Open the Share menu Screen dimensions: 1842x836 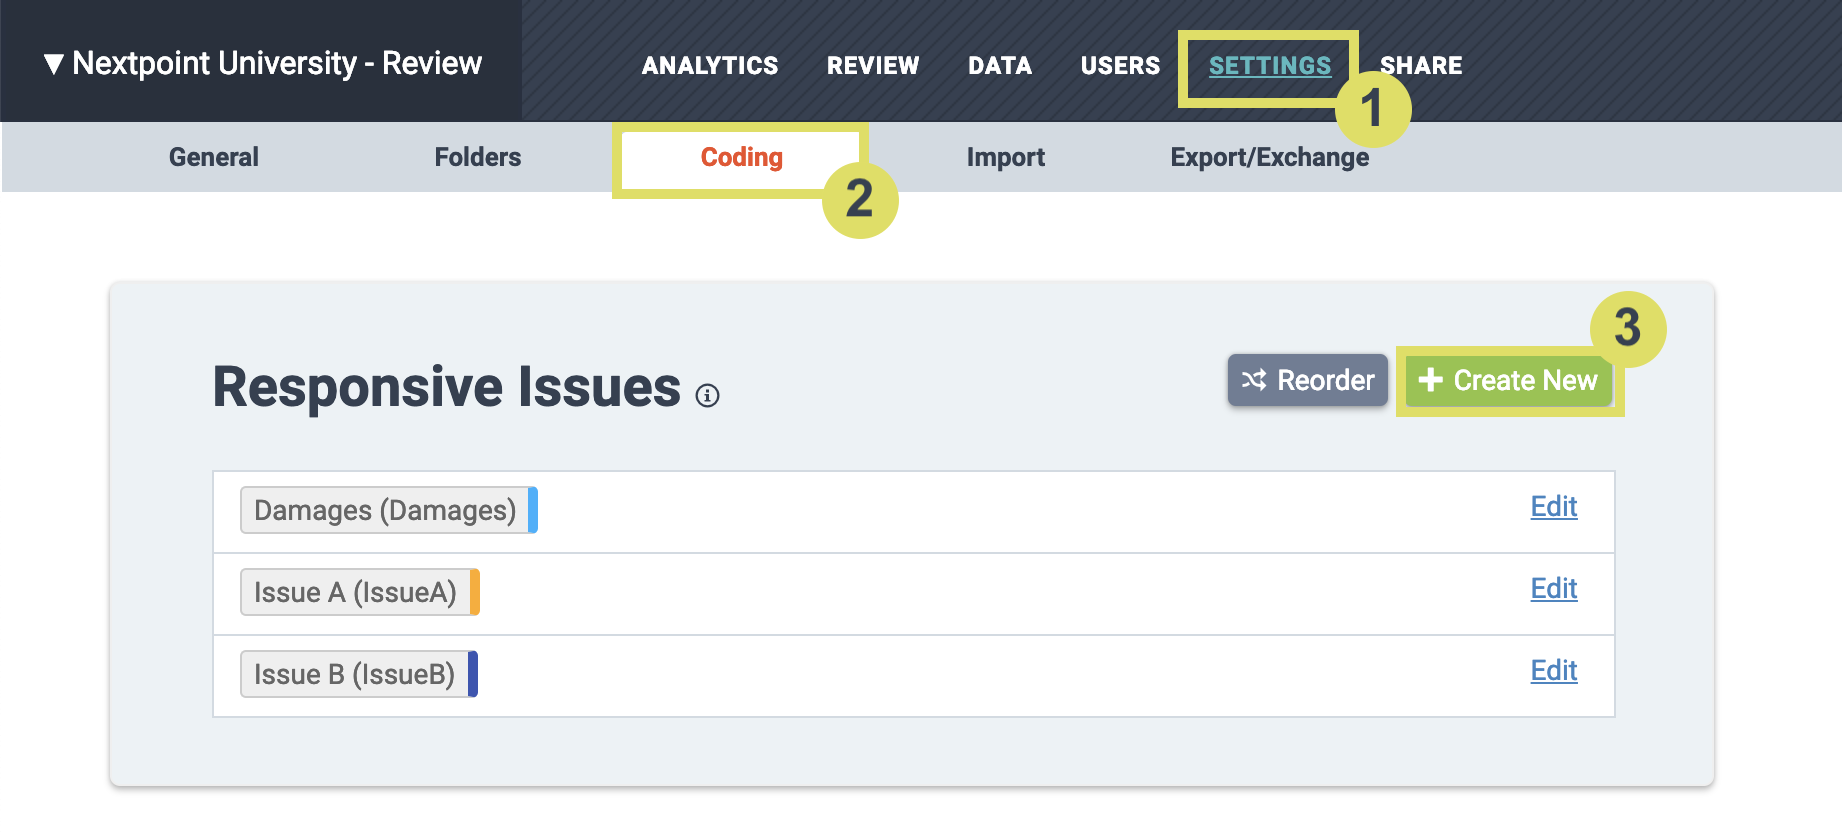1421,65
